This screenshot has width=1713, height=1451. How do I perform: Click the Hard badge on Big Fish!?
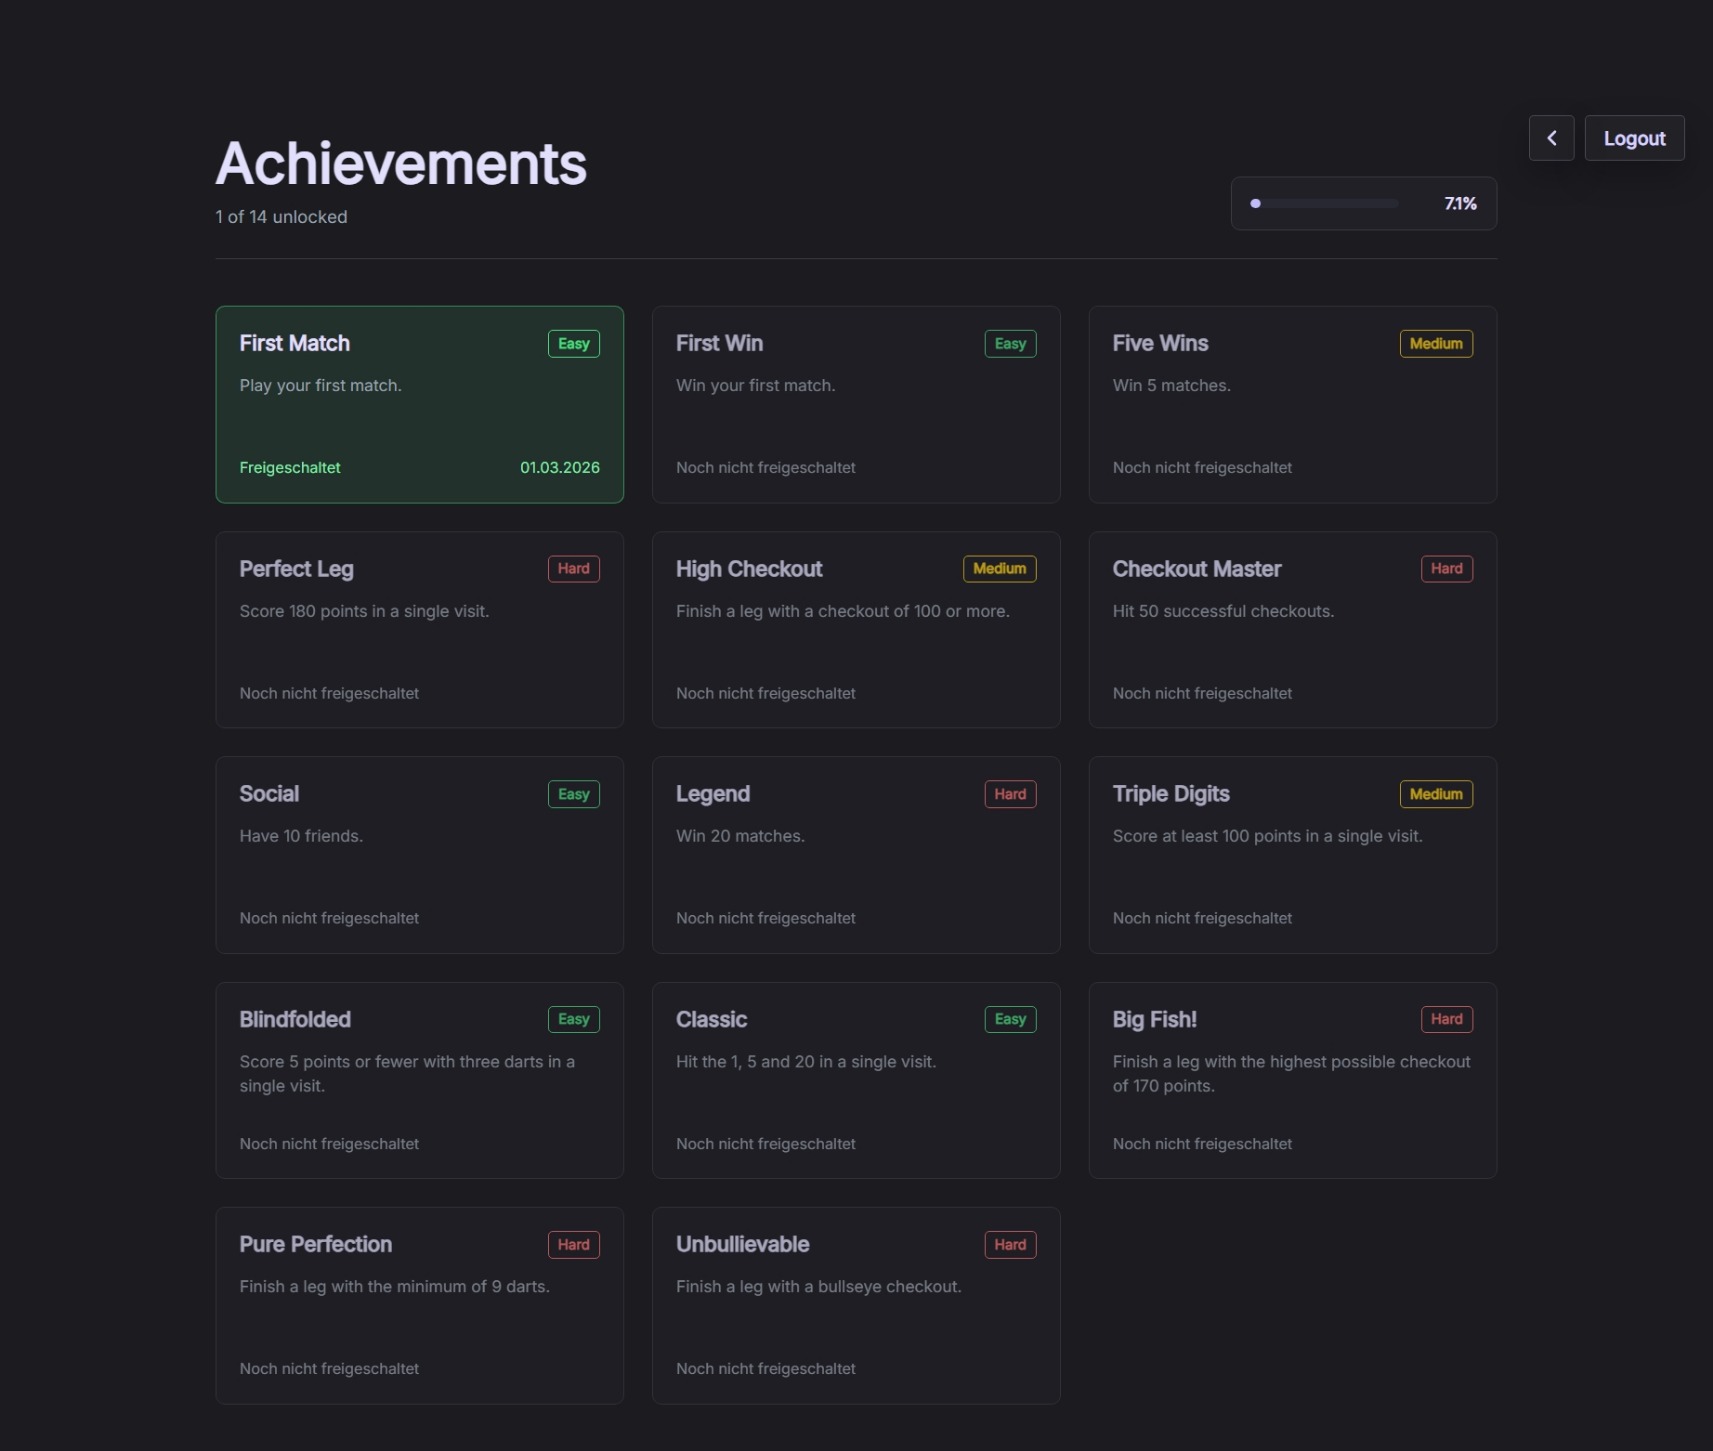pyautogui.click(x=1447, y=1019)
